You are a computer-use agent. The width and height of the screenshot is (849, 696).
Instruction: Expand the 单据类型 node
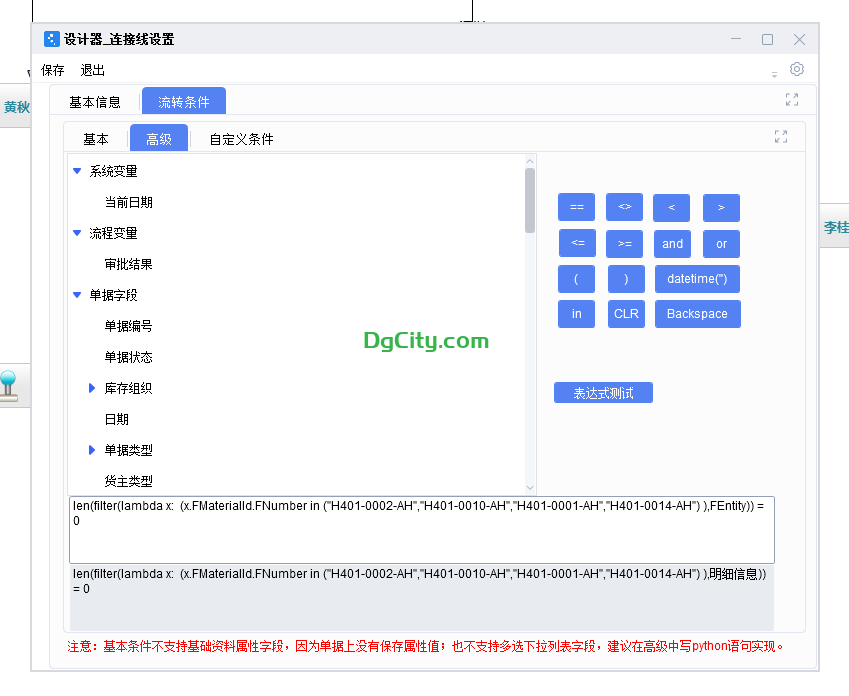(x=92, y=450)
